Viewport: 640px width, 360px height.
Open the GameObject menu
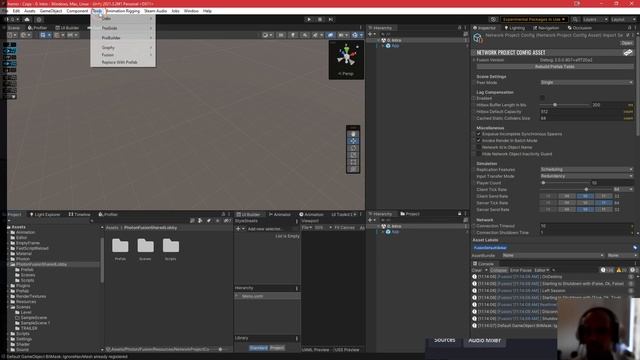tap(51, 11)
